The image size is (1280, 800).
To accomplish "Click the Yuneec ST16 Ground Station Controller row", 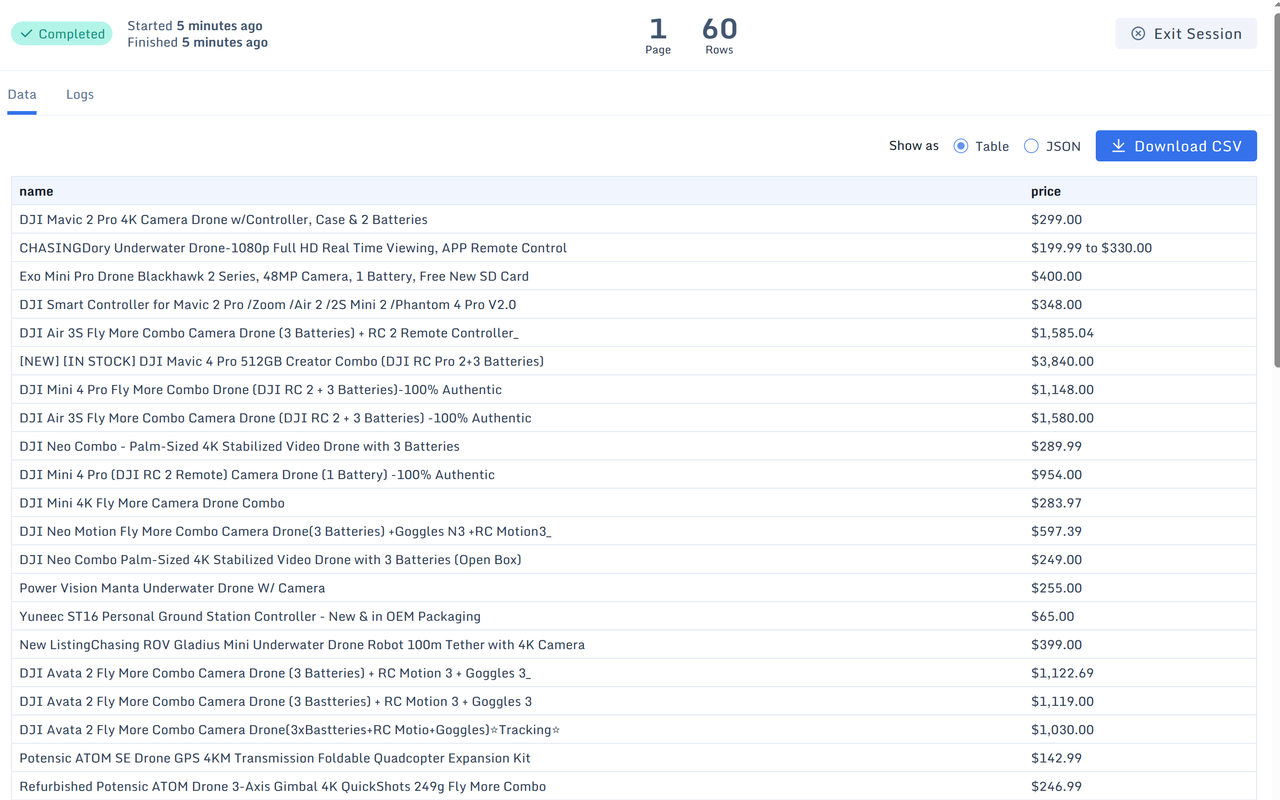I will (250, 617).
